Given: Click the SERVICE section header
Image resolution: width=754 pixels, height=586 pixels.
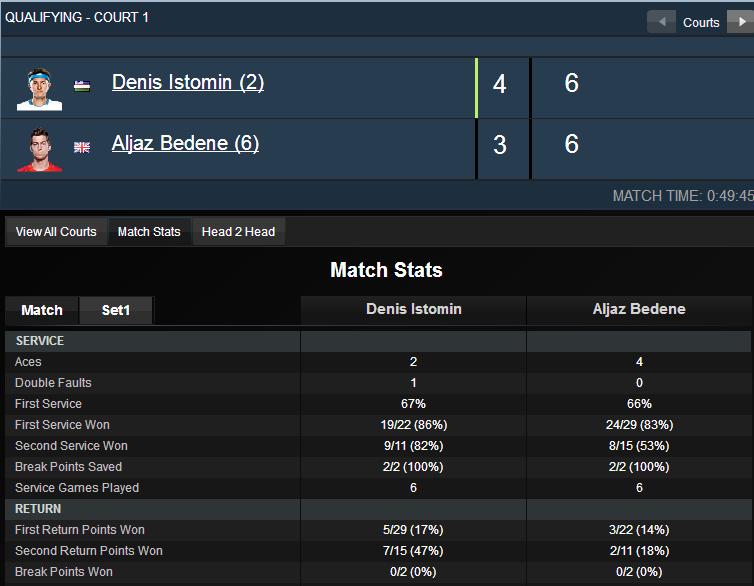Looking at the screenshot, I should click(39, 341).
